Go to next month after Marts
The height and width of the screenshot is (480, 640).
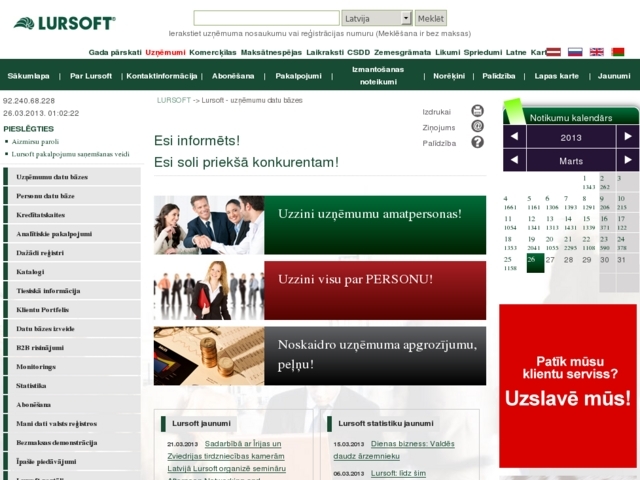coord(627,160)
